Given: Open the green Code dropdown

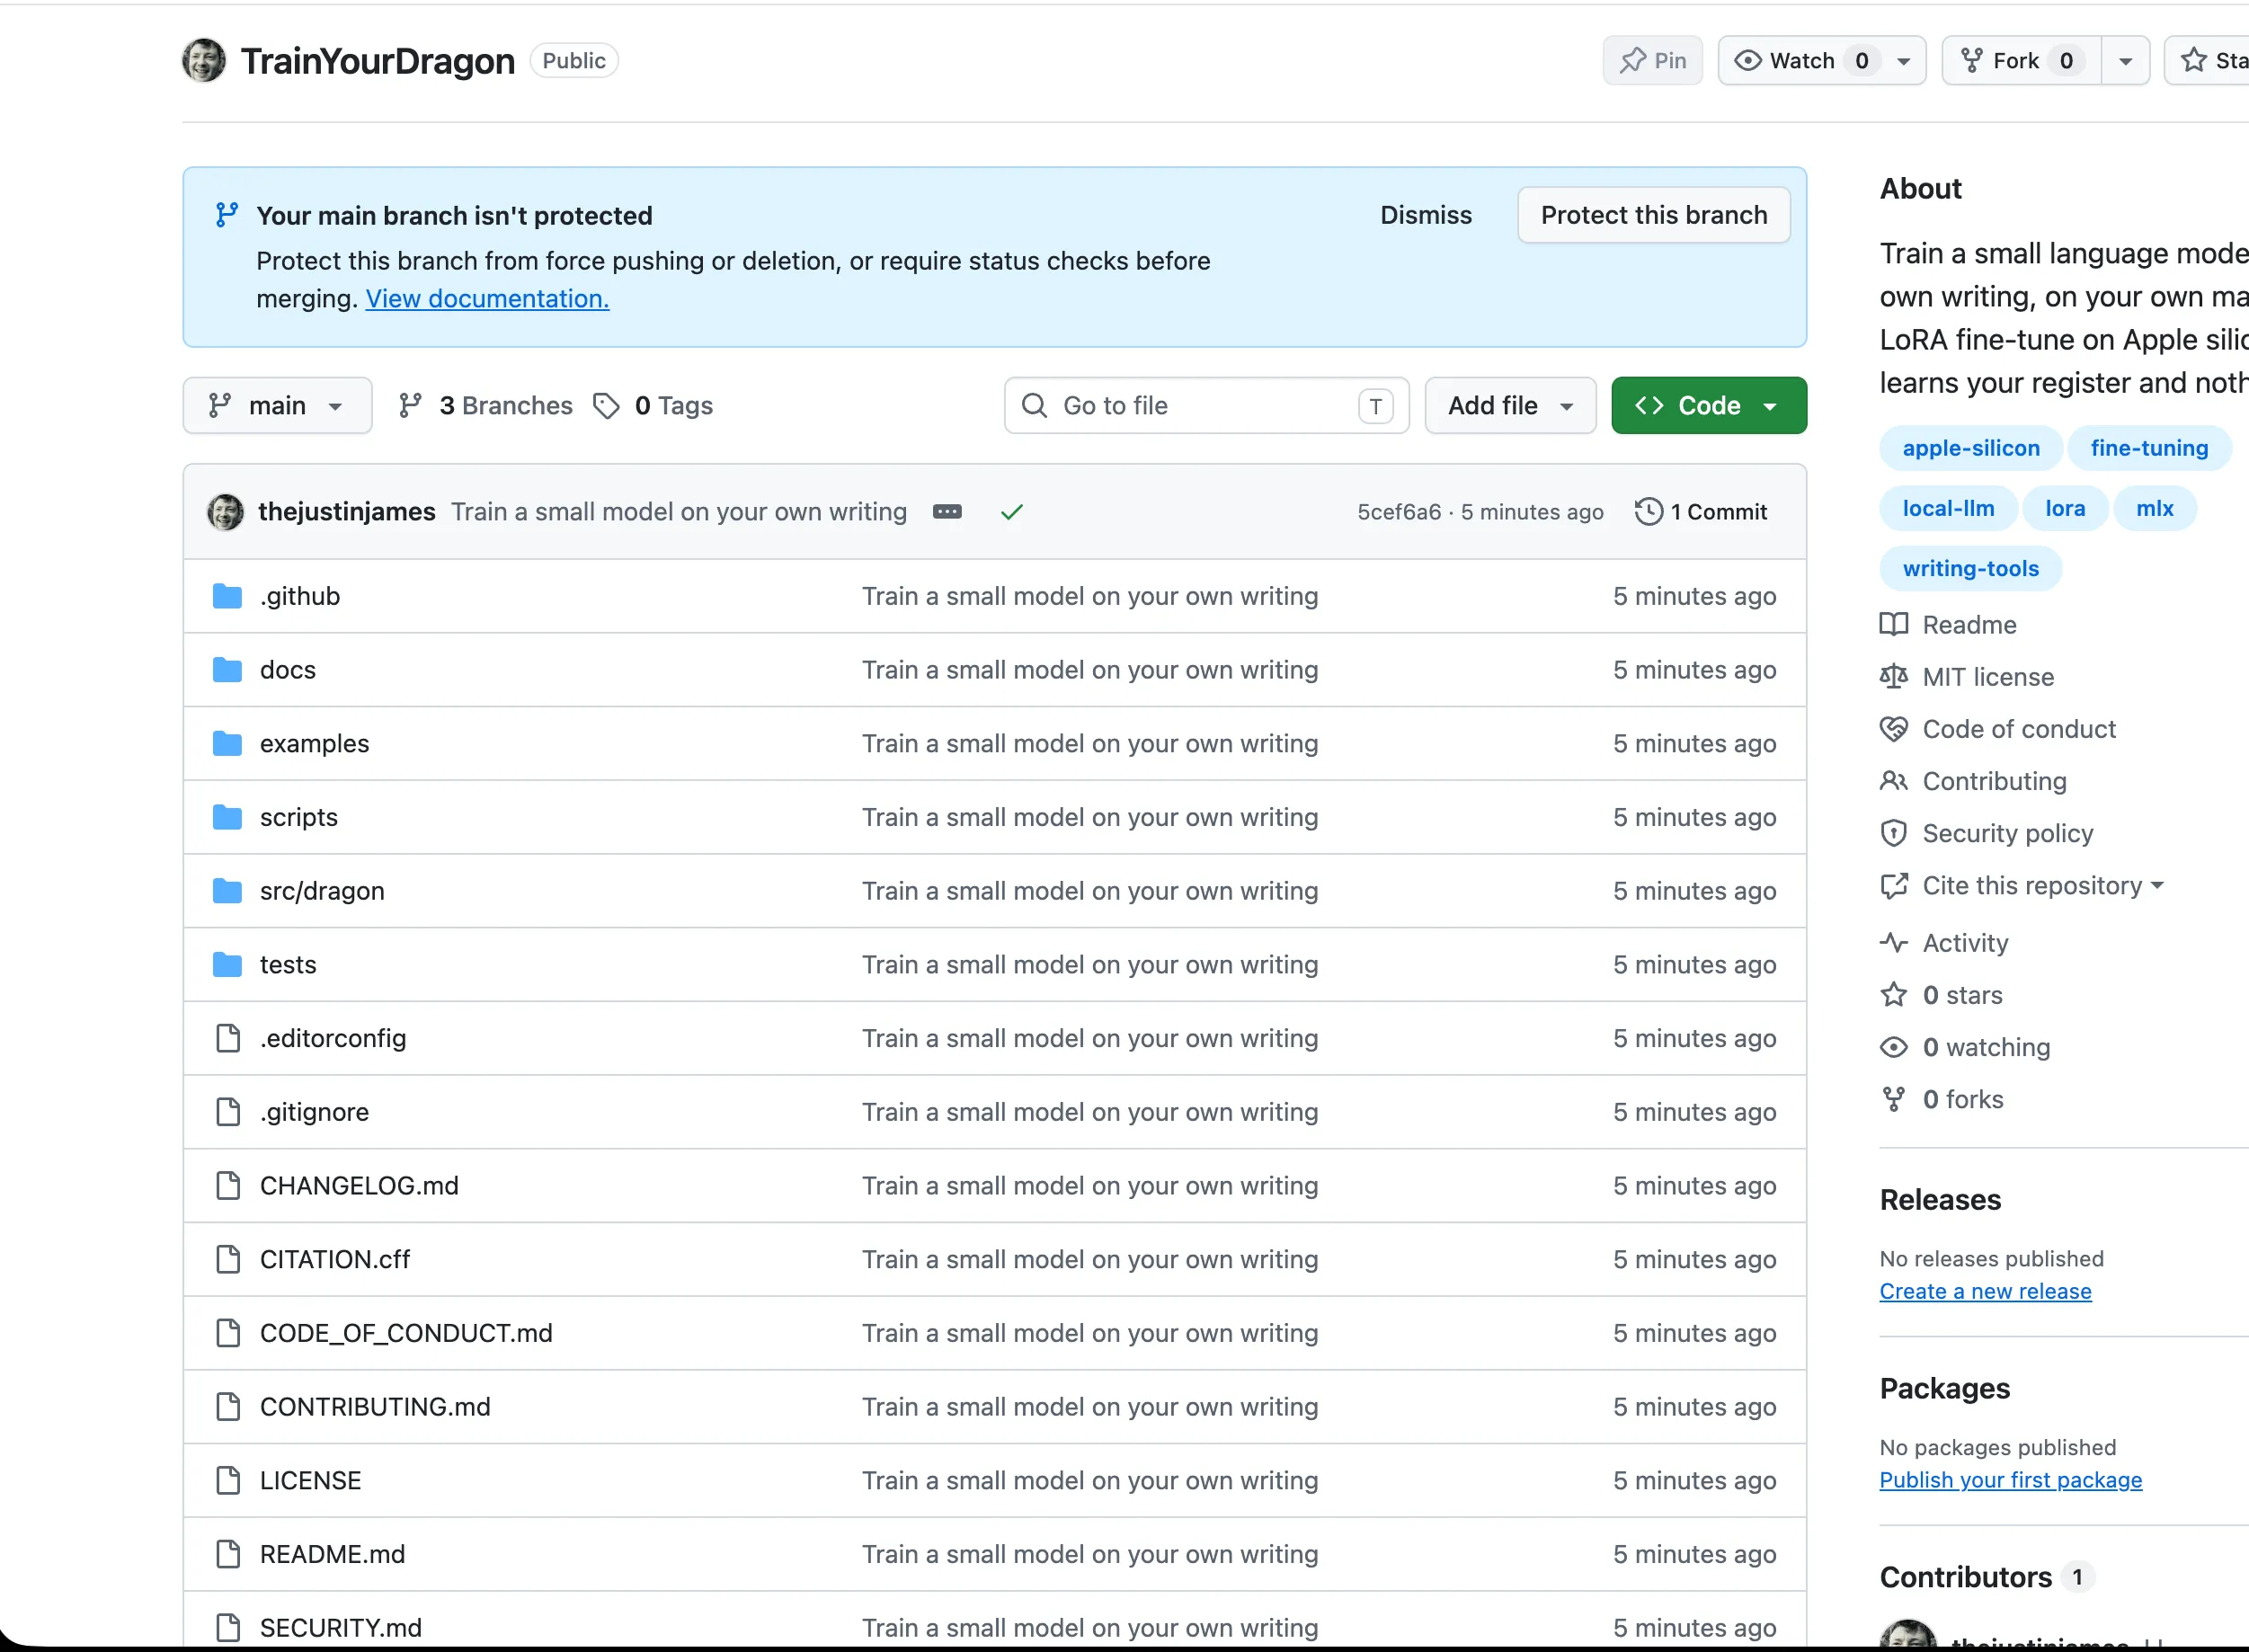Looking at the screenshot, I should click(1709, 406).
